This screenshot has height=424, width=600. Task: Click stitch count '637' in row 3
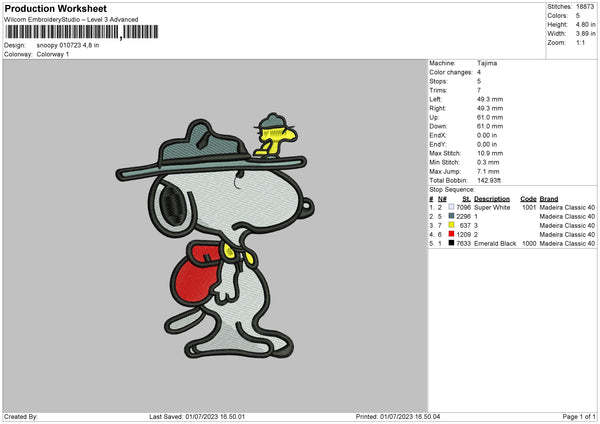465,225
